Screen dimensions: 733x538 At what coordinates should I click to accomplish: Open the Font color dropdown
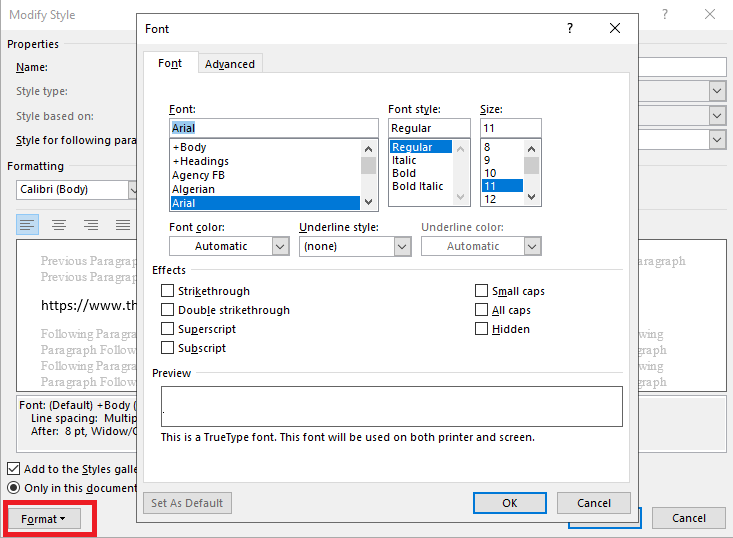229,246
